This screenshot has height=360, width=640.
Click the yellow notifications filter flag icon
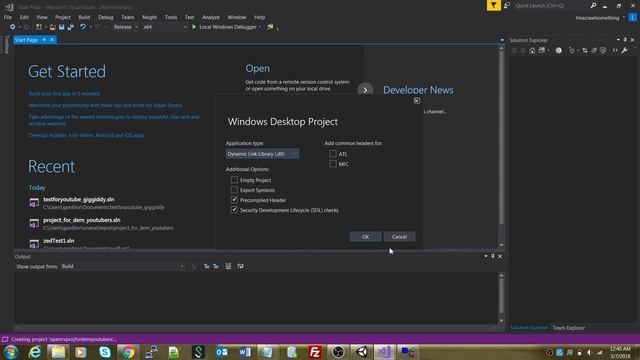493,5
